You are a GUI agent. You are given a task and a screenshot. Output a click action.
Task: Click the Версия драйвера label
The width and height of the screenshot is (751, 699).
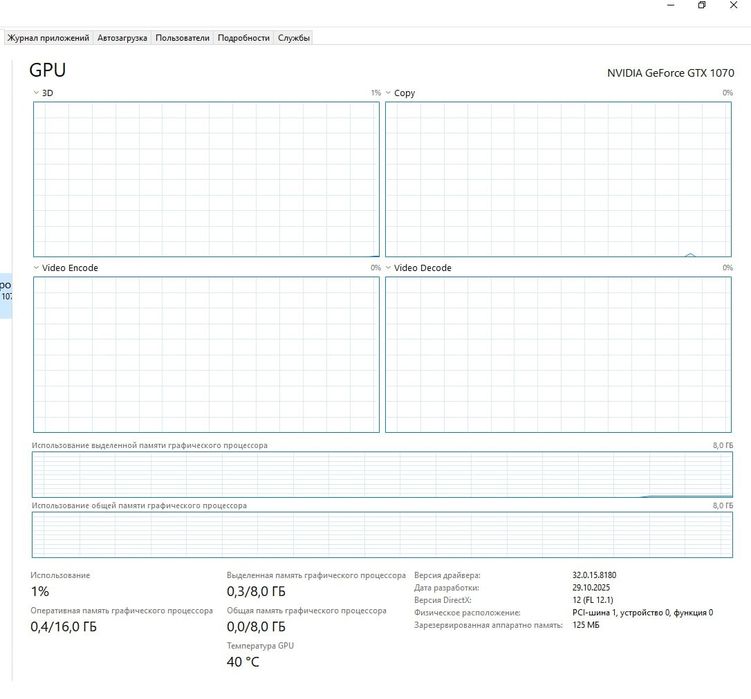coord(447,575)
